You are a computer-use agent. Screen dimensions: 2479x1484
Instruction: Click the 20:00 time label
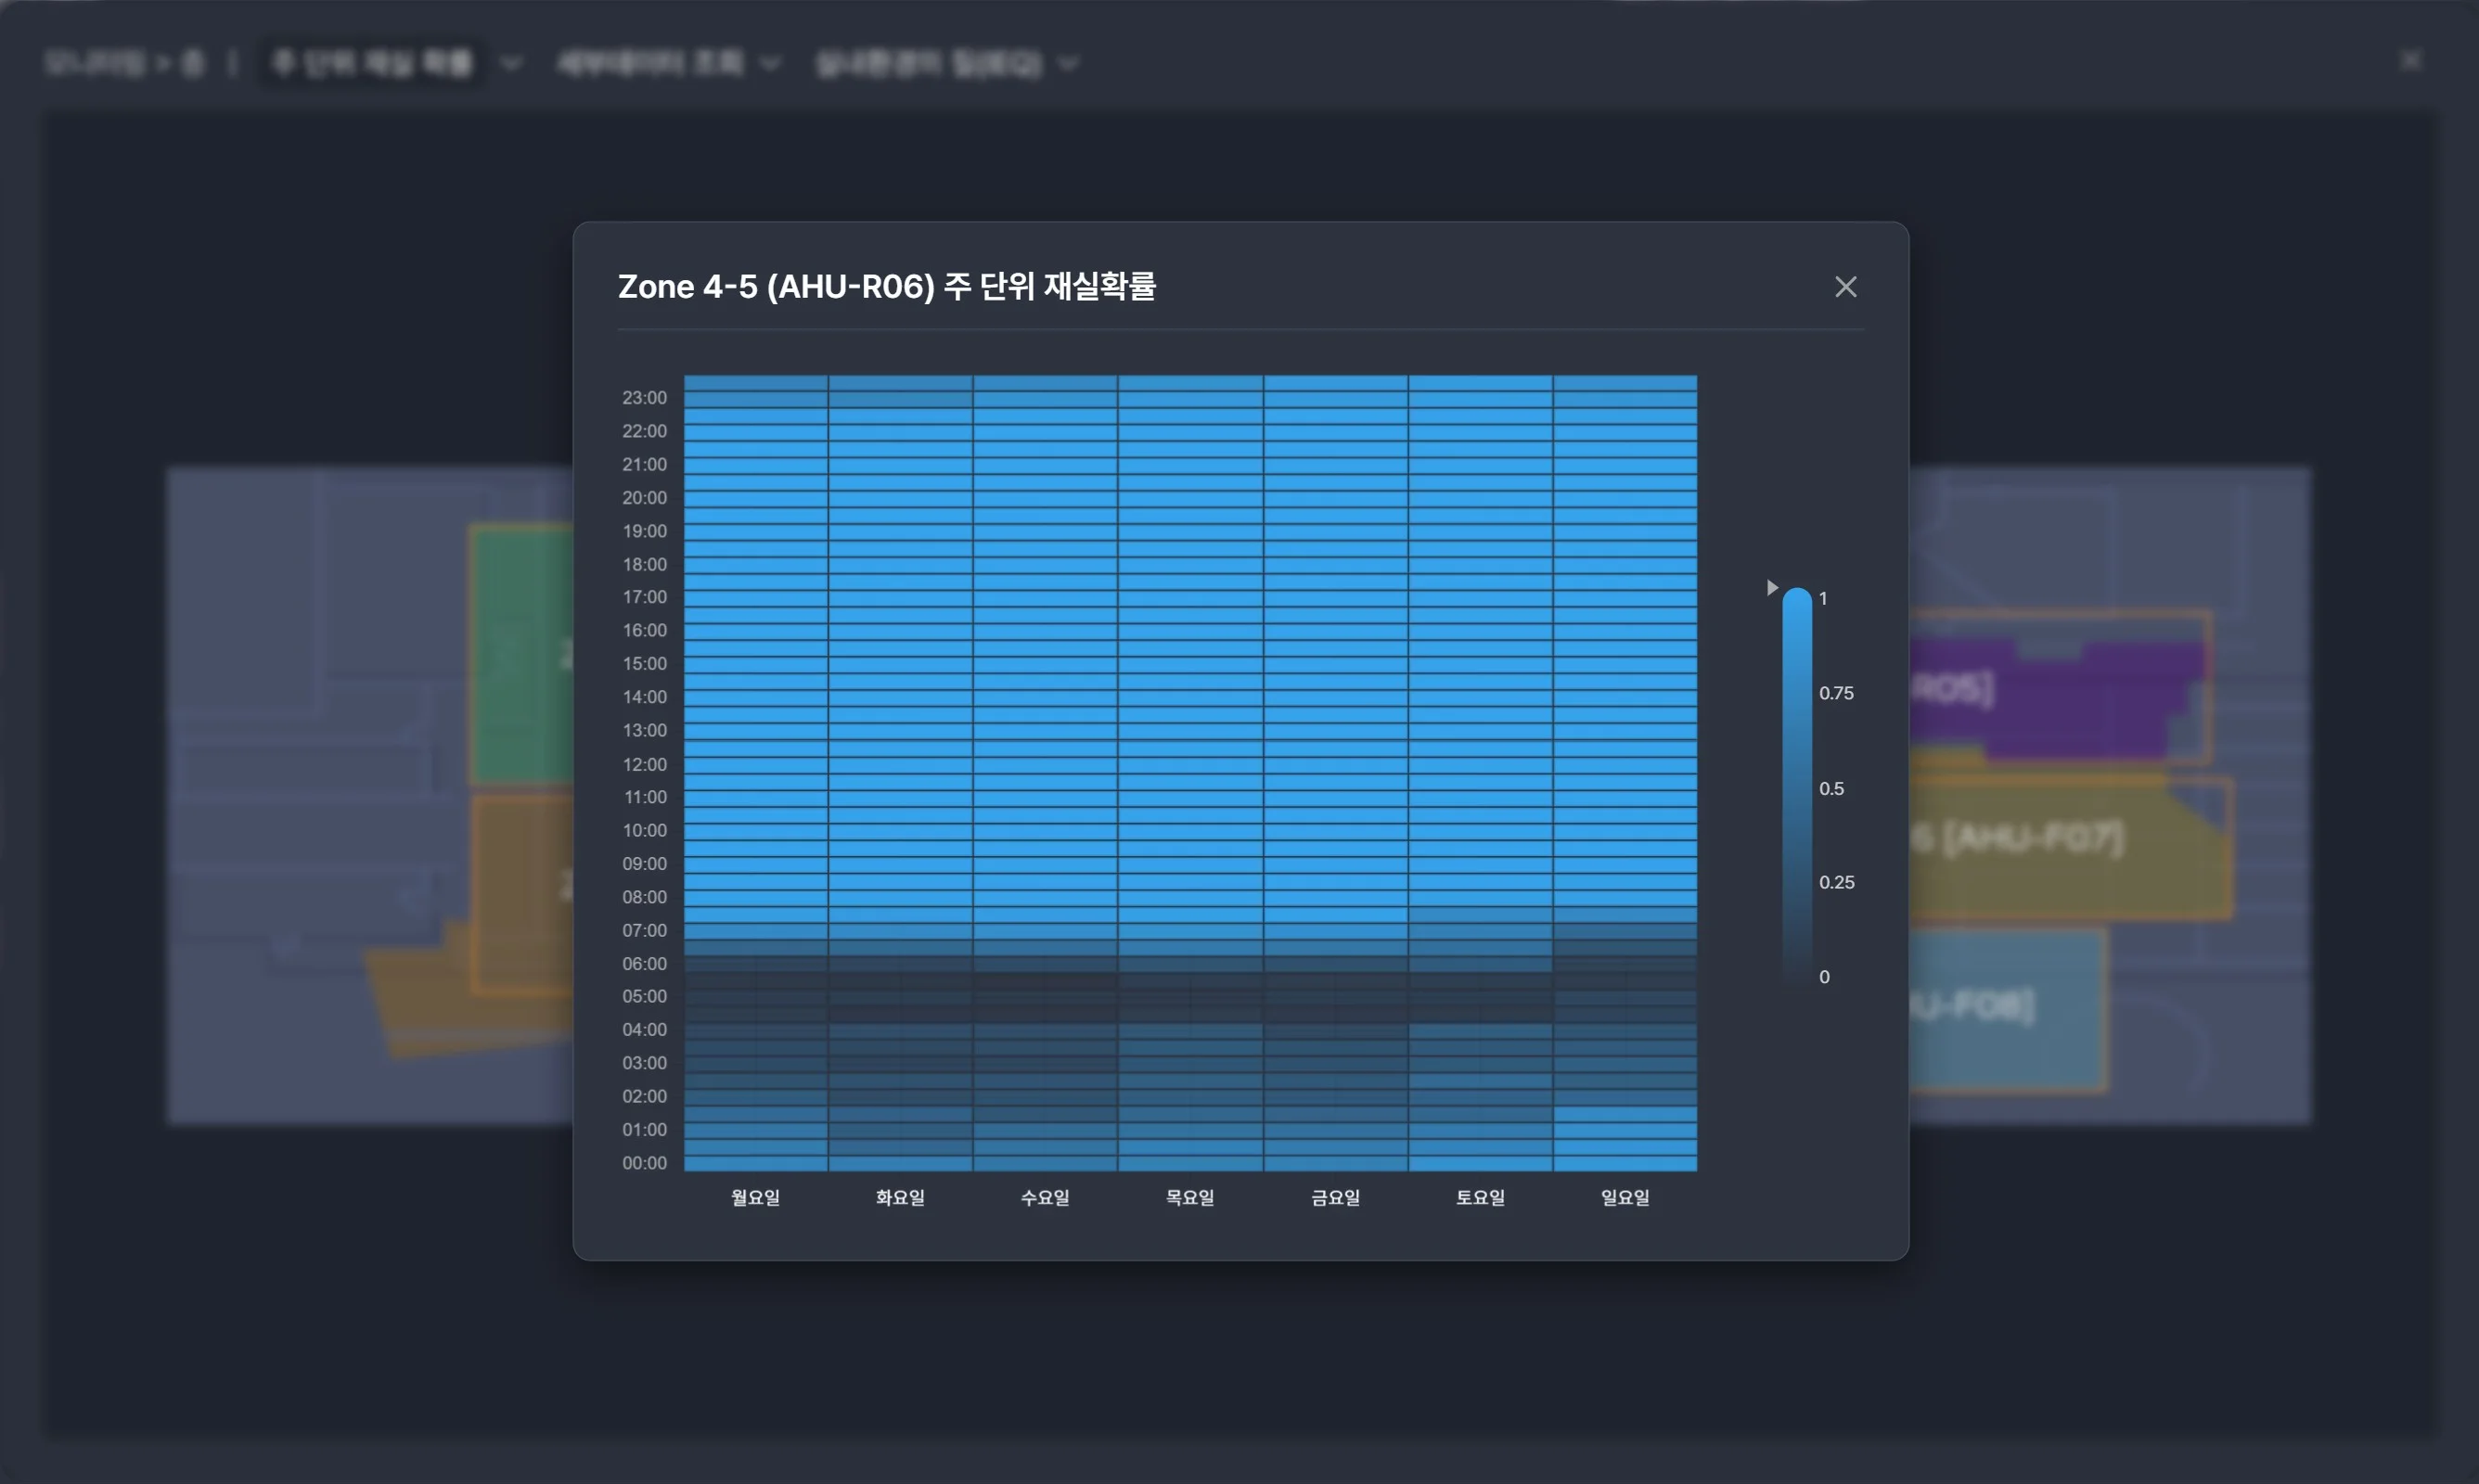click(x=644, y=498)
